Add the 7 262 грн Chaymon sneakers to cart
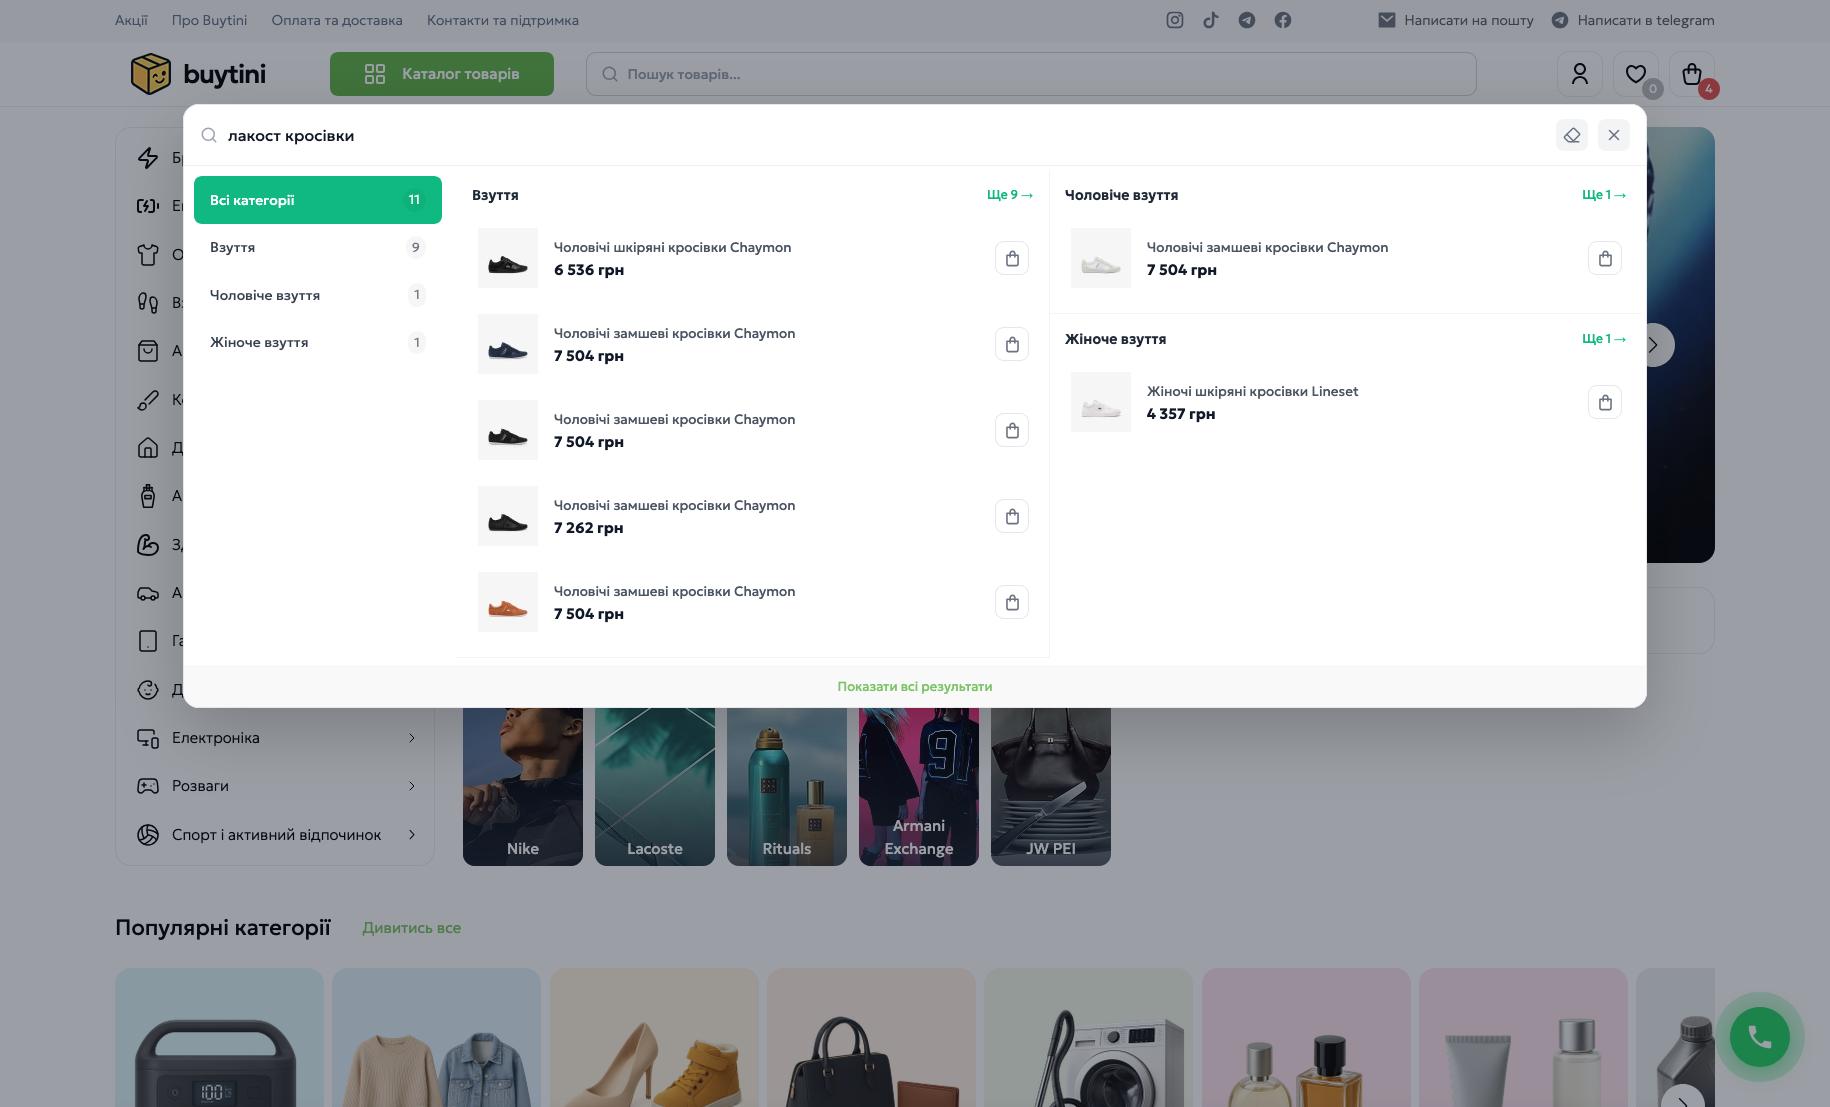 (1012, 516)
